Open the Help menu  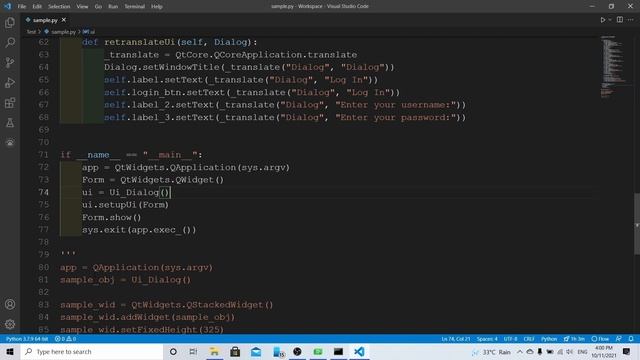pyautogui.click(x=157, y=7)
